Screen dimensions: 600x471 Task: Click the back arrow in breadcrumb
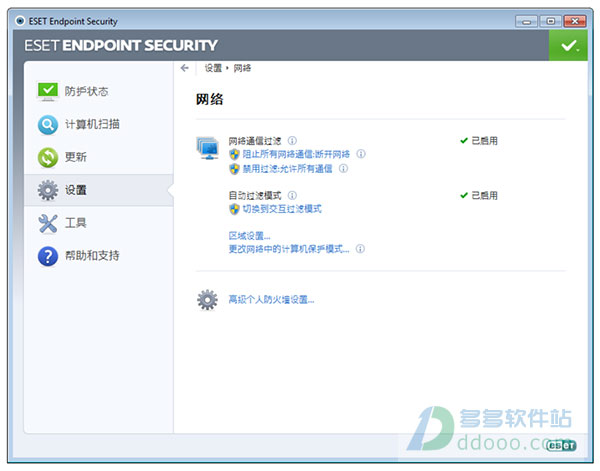point(185,68)
